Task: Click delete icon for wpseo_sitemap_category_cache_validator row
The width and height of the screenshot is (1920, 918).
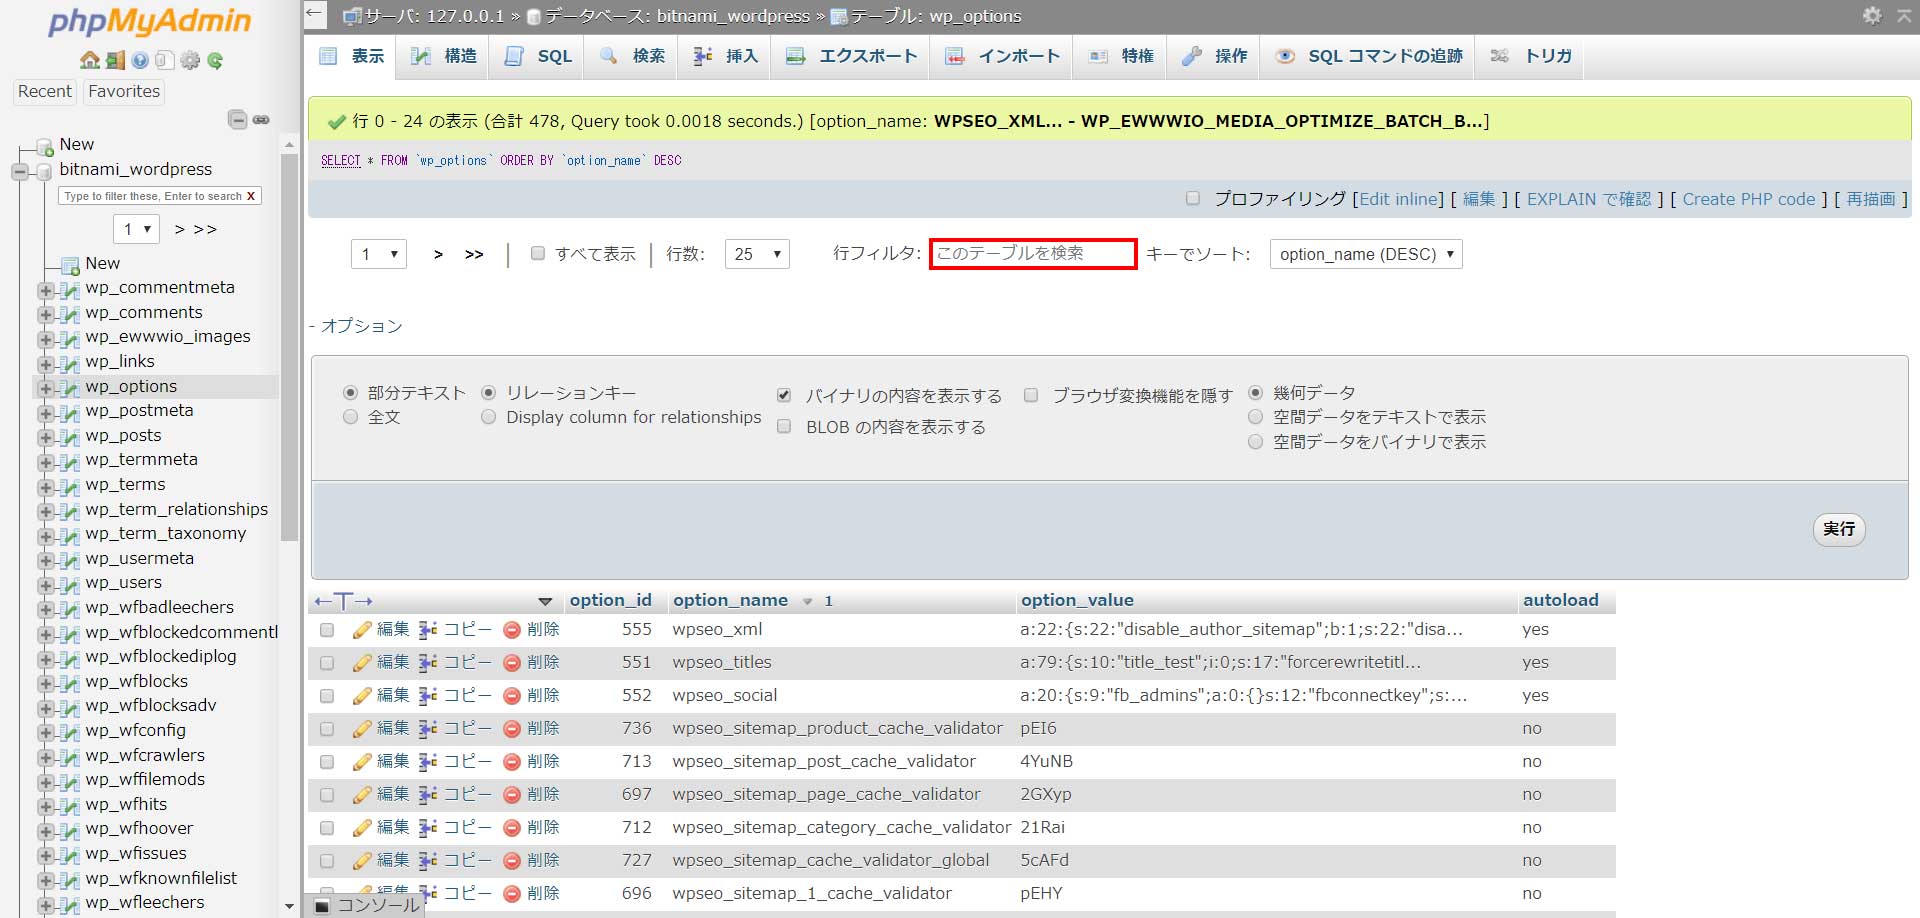Action: point(512,827)
